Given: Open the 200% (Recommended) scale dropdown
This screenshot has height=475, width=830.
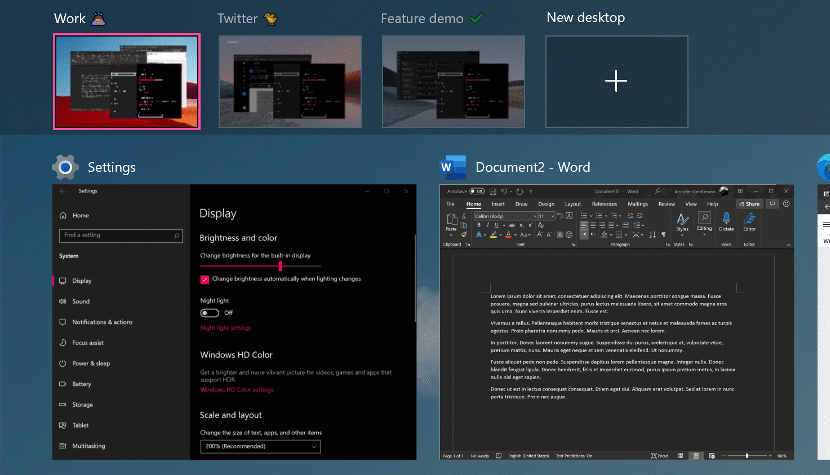Looking at the screenshot, I should tap(260, 446).
